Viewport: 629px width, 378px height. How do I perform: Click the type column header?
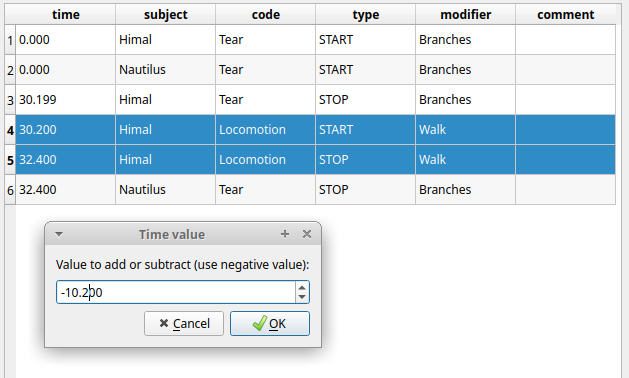click(x=365, y=14)
